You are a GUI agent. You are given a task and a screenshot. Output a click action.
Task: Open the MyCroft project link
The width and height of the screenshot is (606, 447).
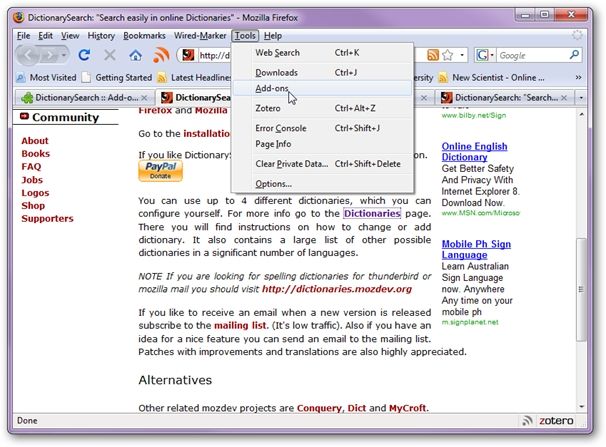407,408
